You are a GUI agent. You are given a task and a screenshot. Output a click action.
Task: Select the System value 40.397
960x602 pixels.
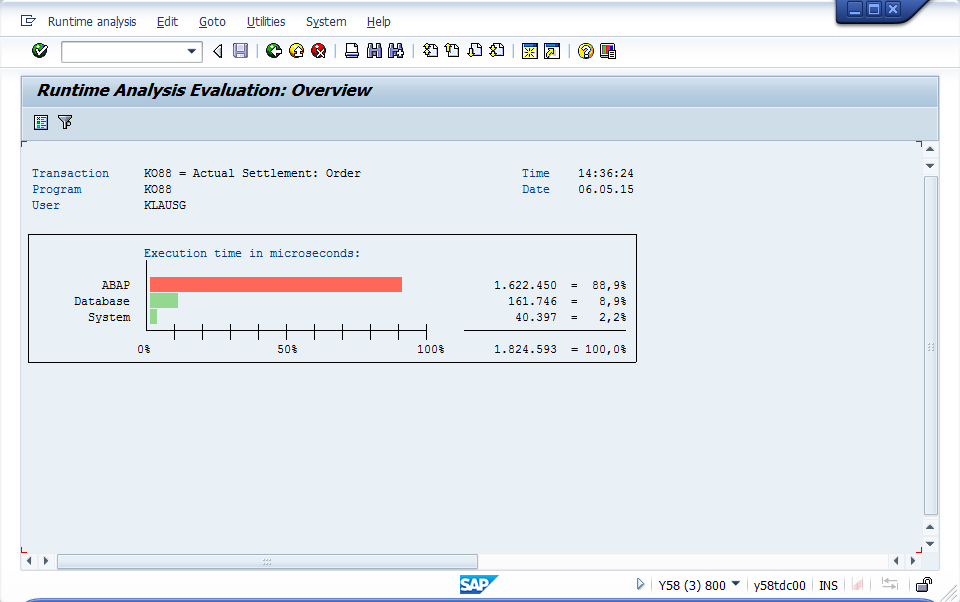point(536,317)
